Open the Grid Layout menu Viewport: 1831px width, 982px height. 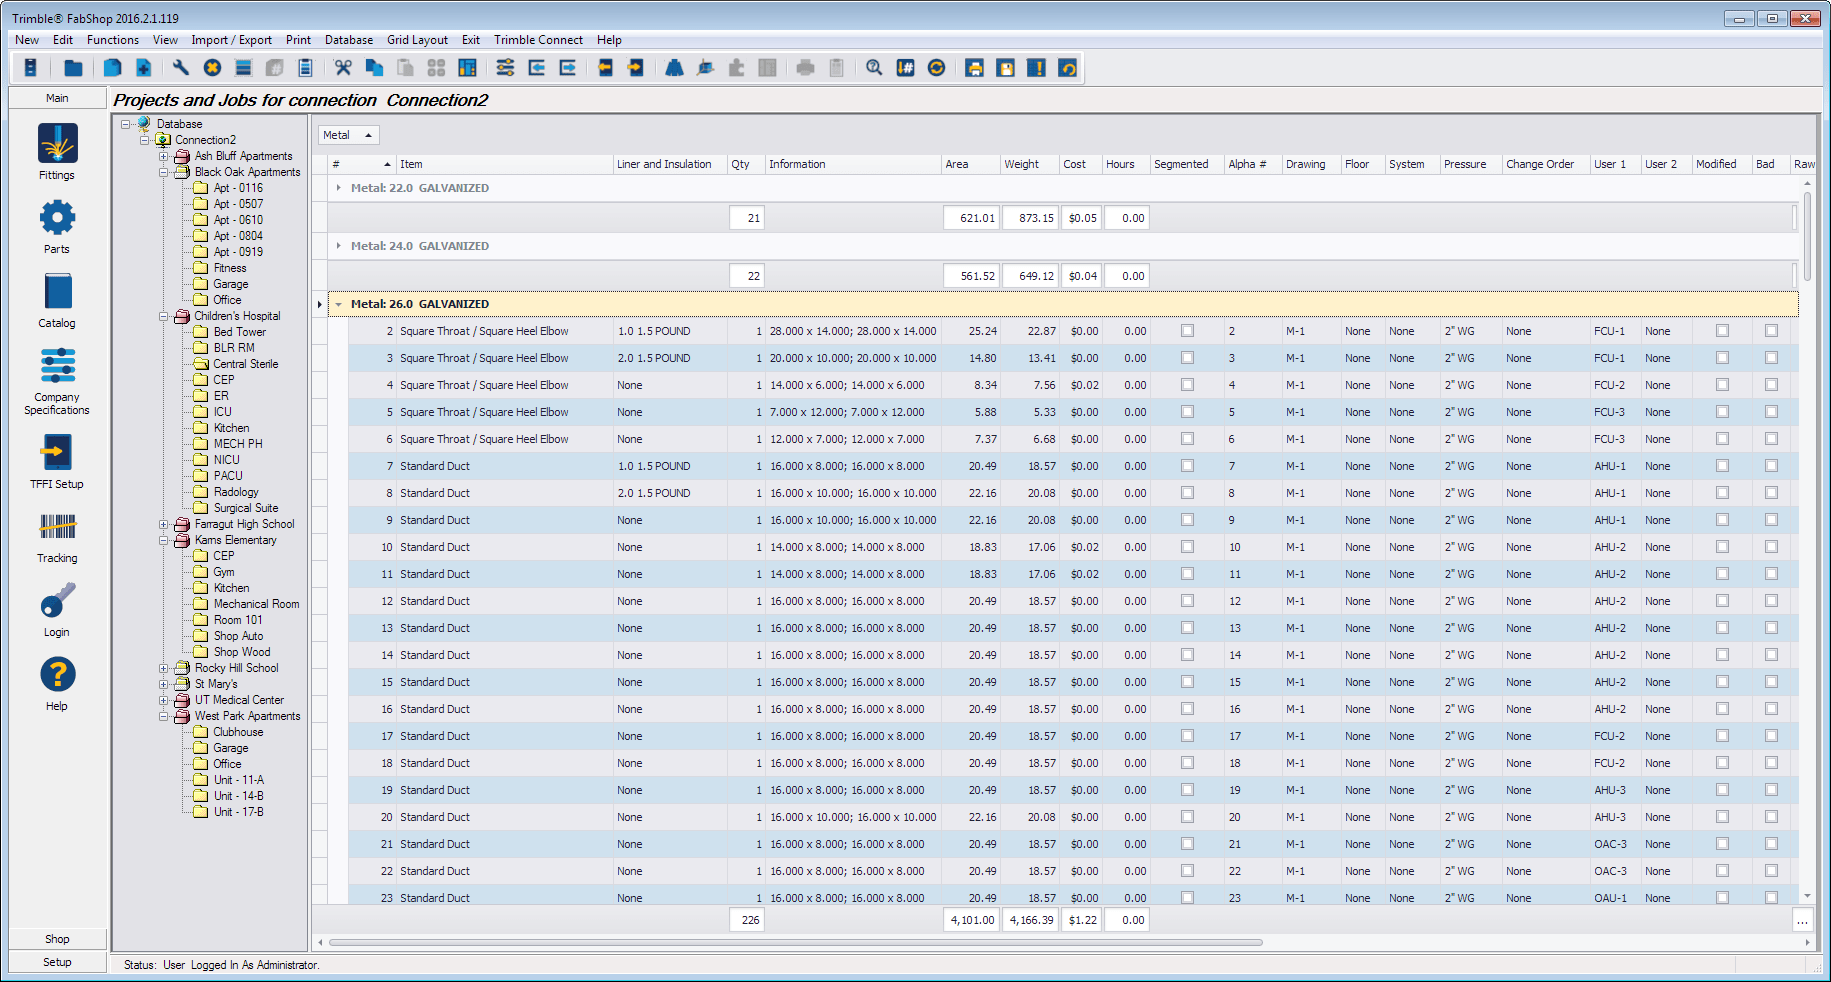pos(417,40)
